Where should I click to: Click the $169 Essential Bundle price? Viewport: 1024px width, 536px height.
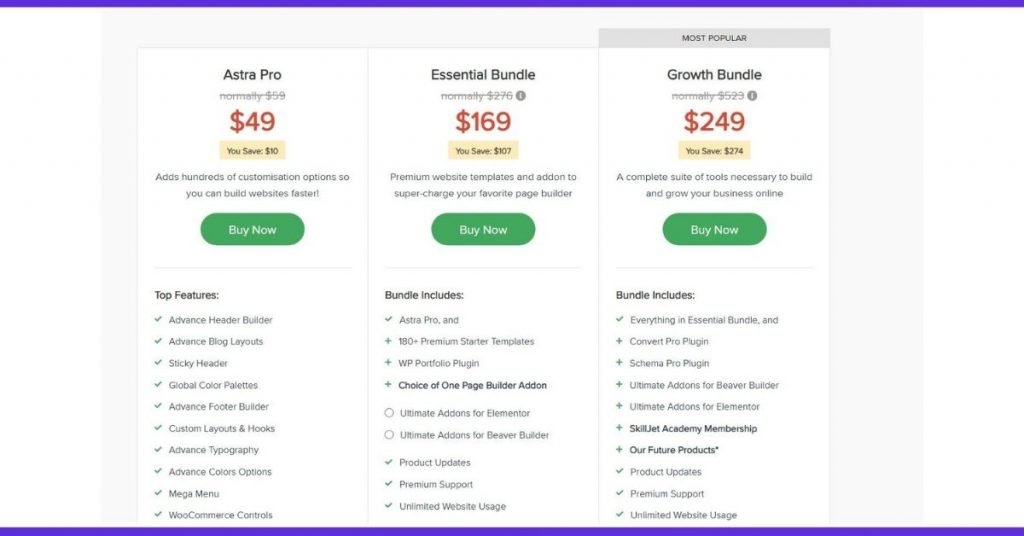tap(483, 121)
